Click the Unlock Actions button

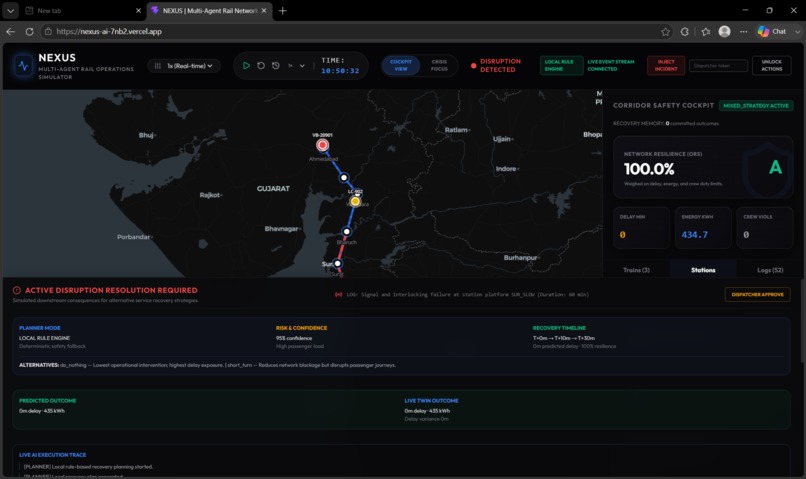(772, 65)
